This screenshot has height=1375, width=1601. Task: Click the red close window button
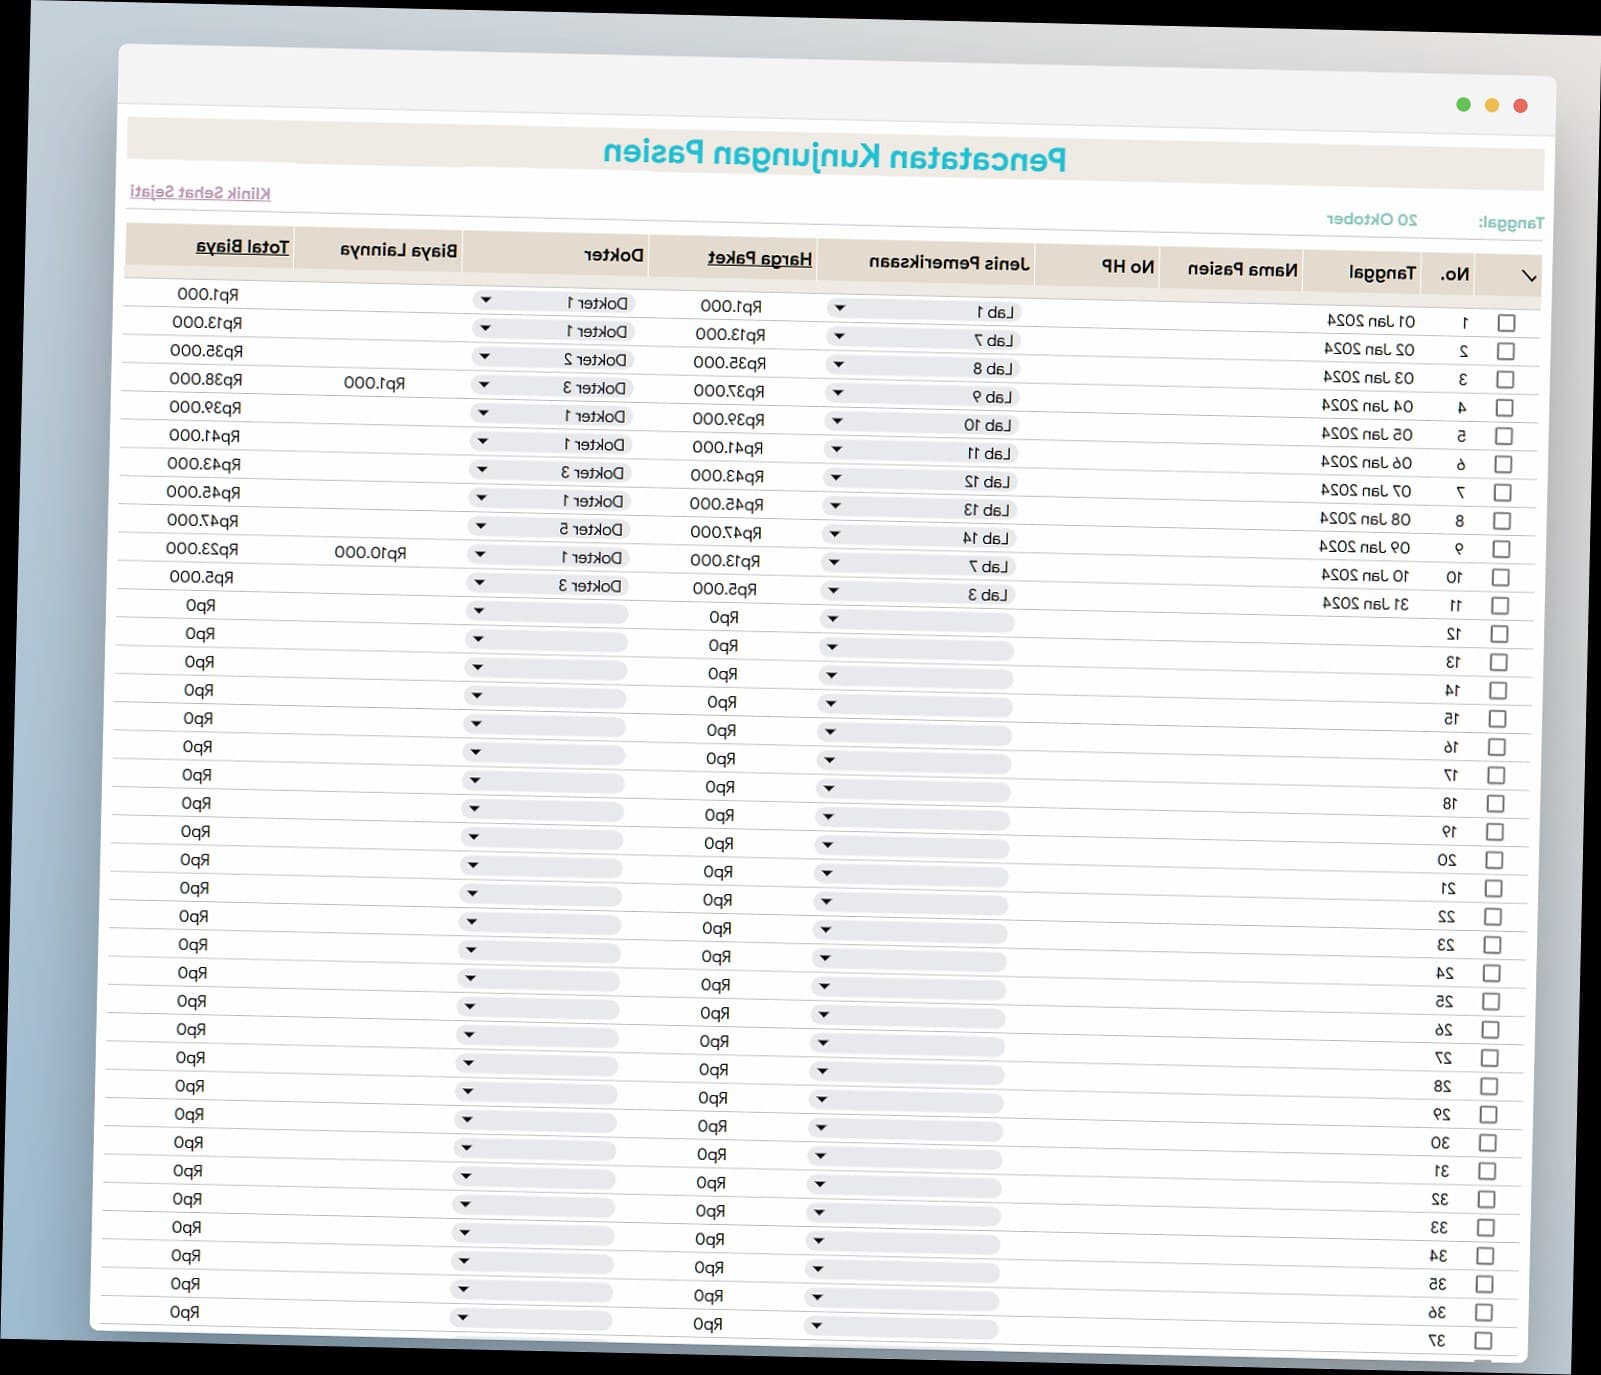click(x=1520, y=106)
